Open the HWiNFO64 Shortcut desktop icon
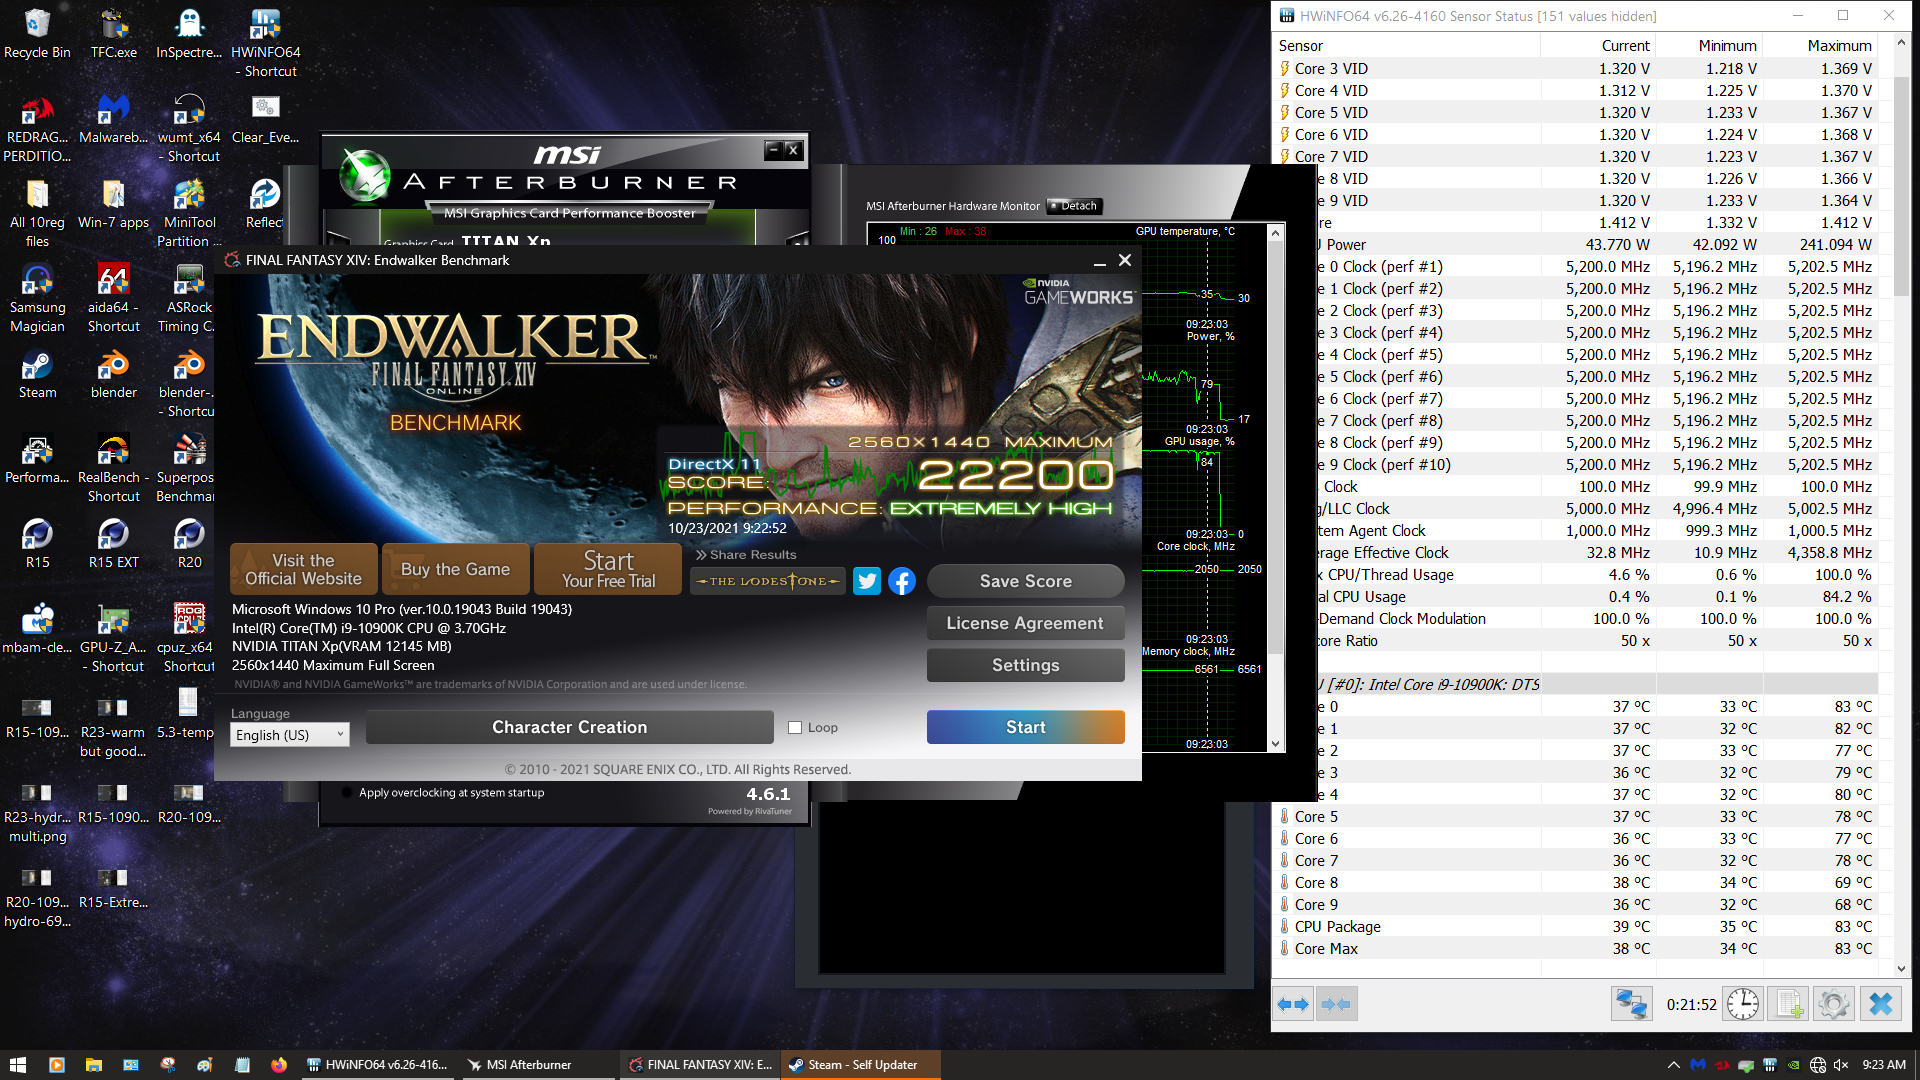Screen dimensions: 1920x1080 265,43
